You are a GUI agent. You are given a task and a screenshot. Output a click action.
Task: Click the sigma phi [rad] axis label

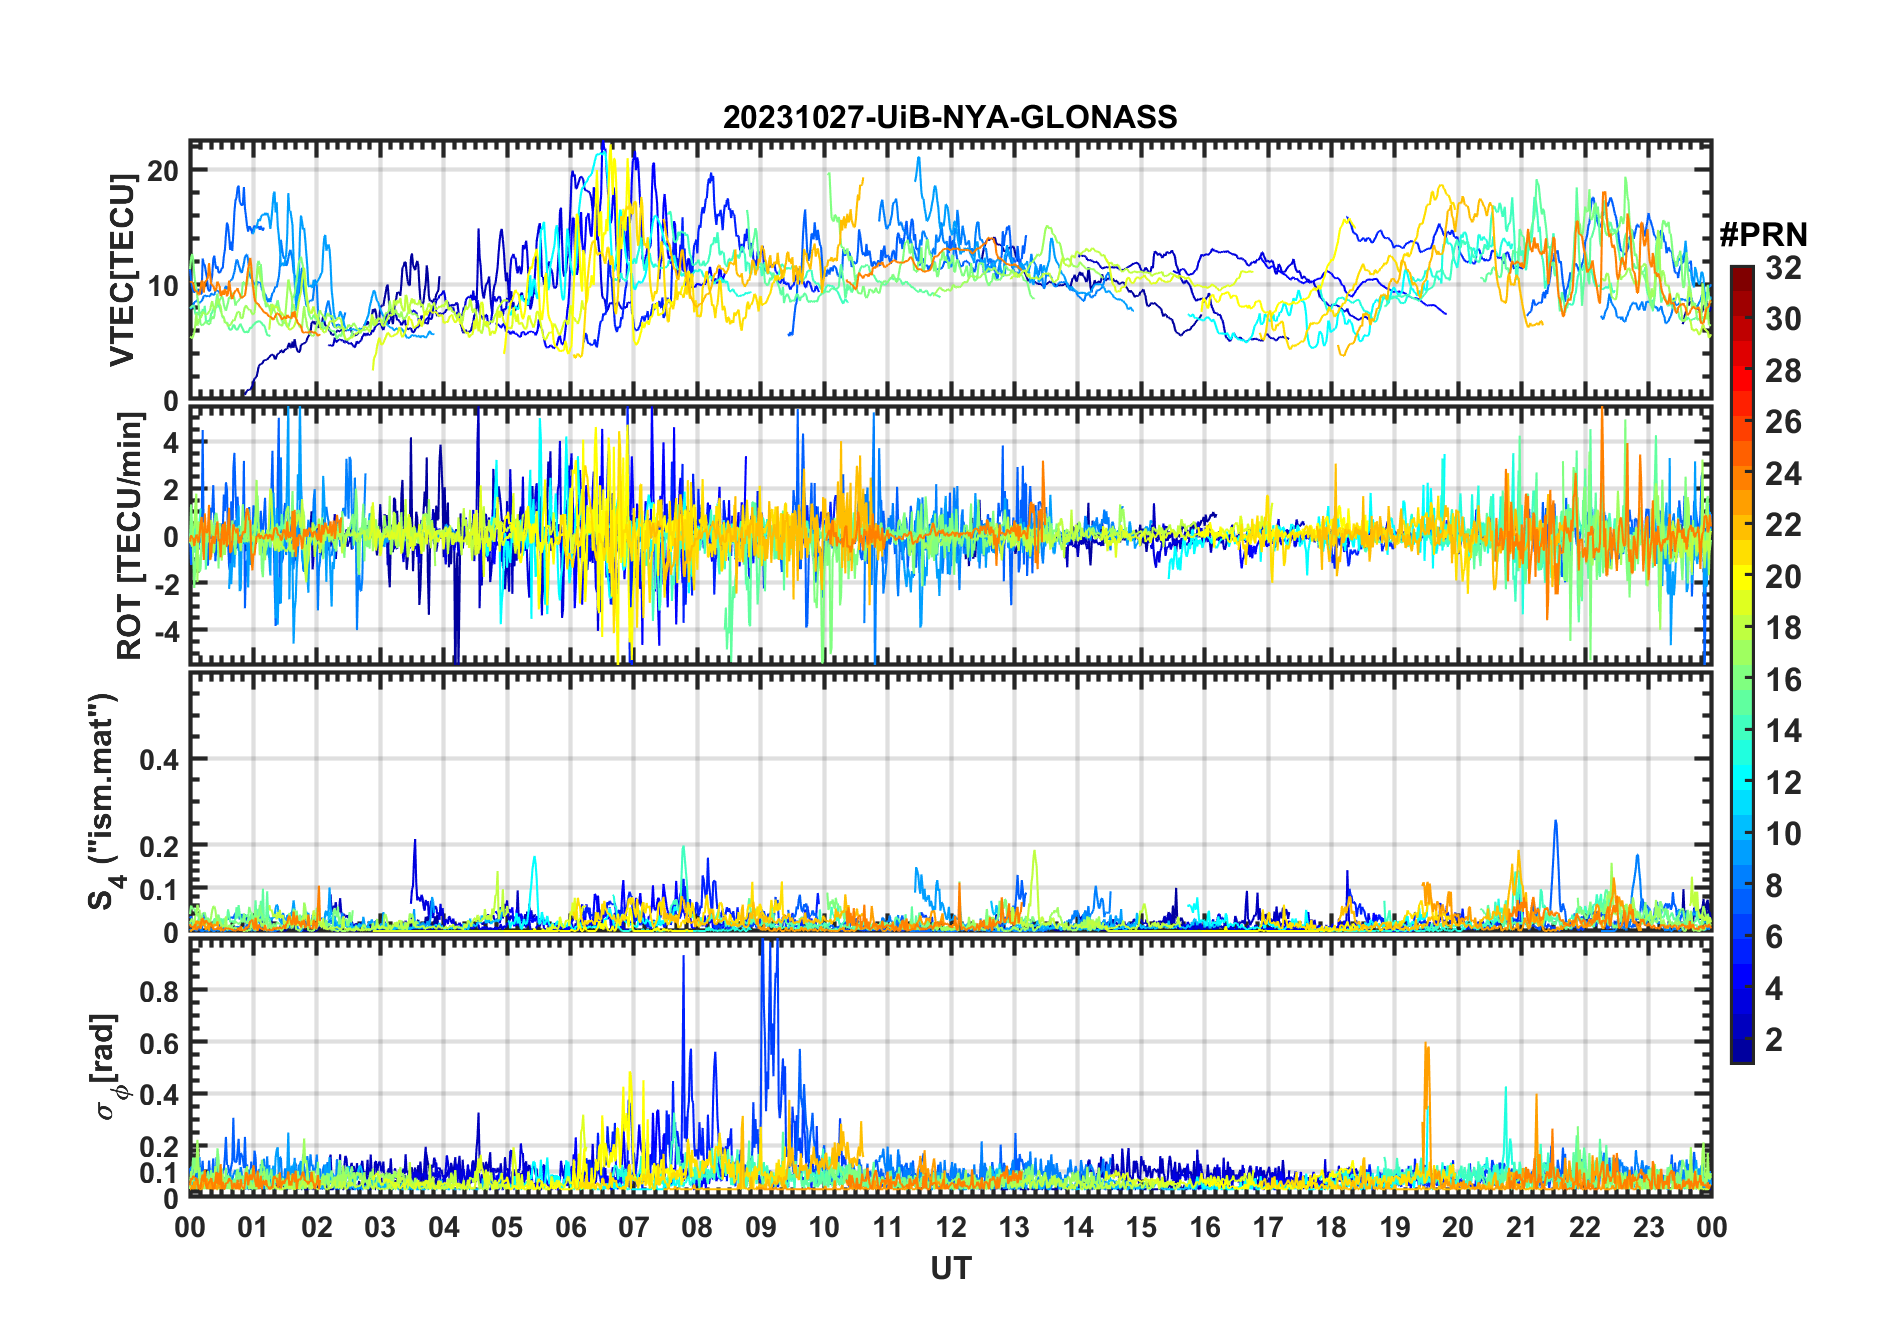click(110, 1066)
